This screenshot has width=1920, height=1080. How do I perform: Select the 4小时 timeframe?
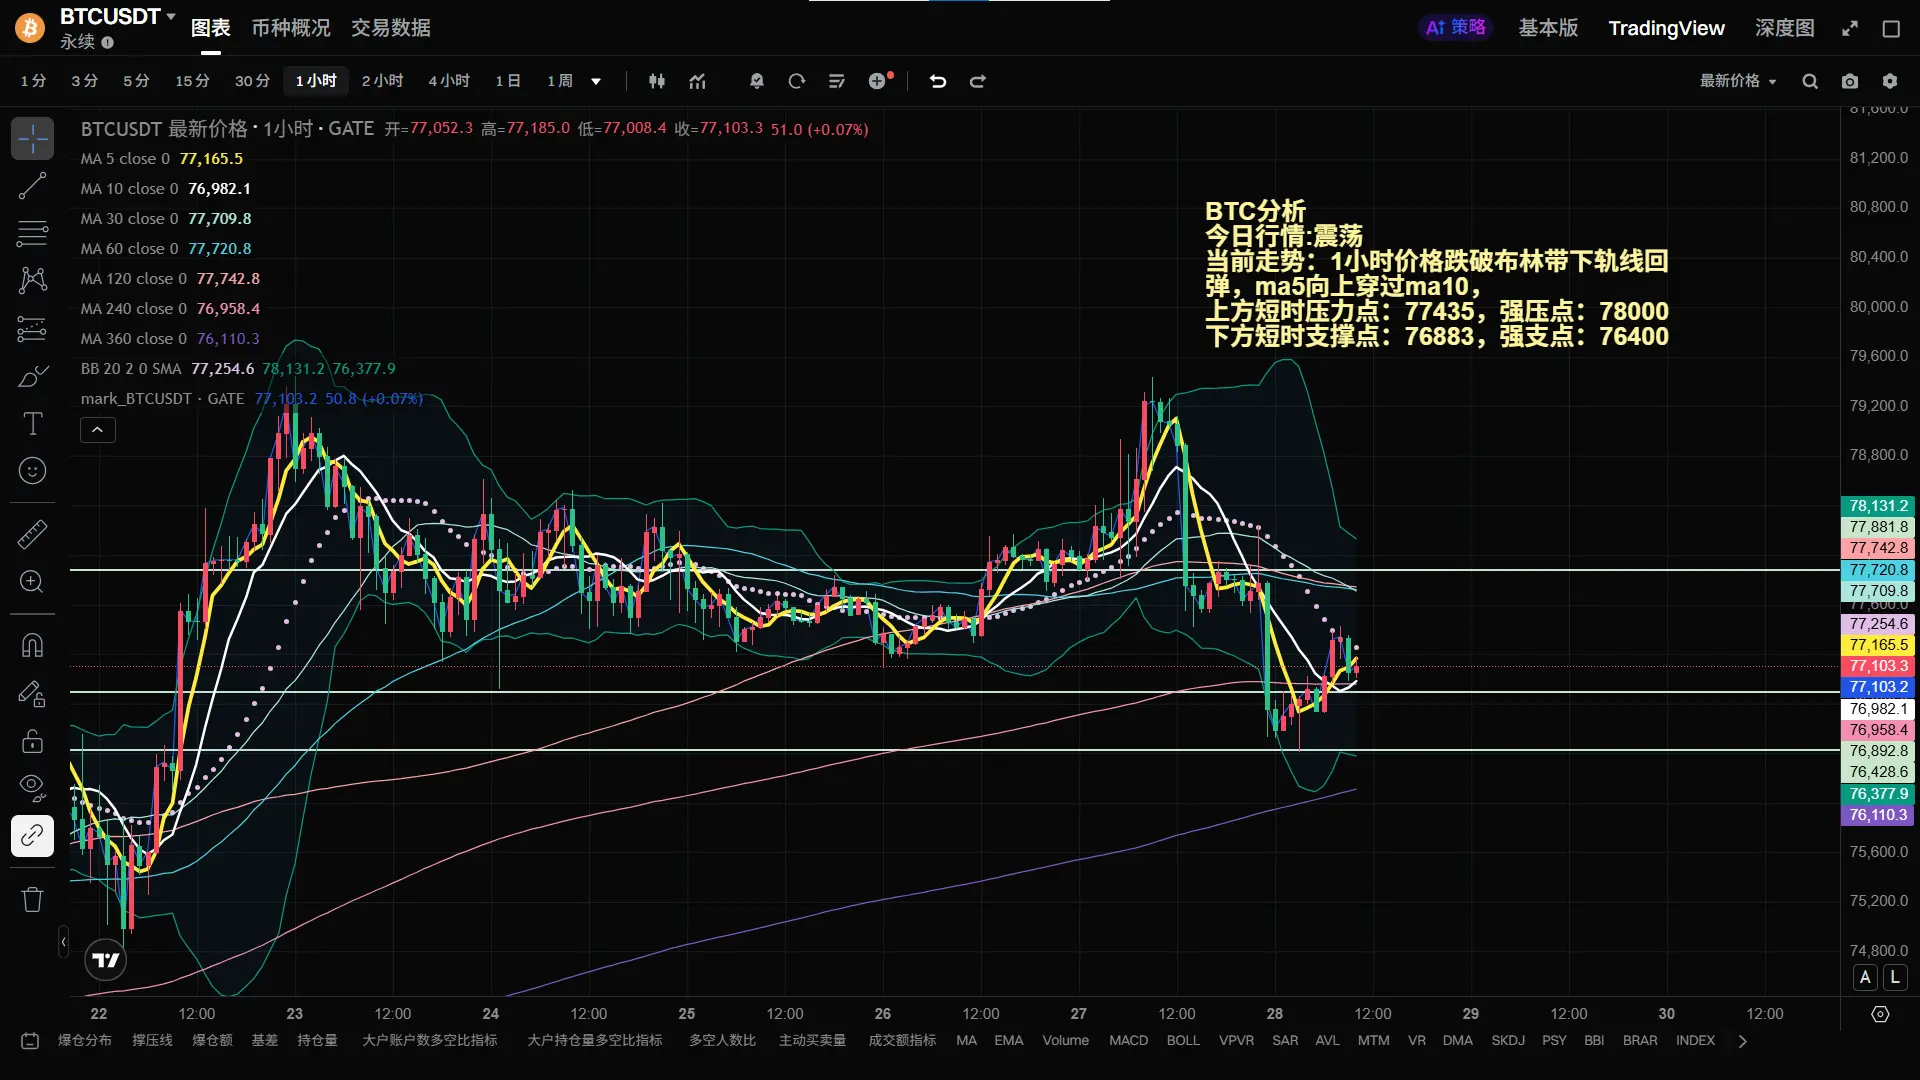449,81
